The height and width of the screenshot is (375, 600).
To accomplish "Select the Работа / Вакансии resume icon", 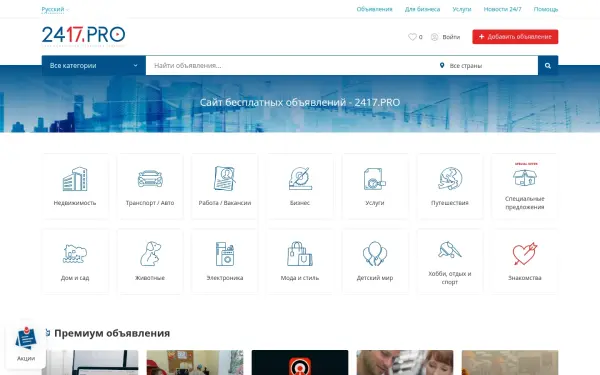I will 225,179.
